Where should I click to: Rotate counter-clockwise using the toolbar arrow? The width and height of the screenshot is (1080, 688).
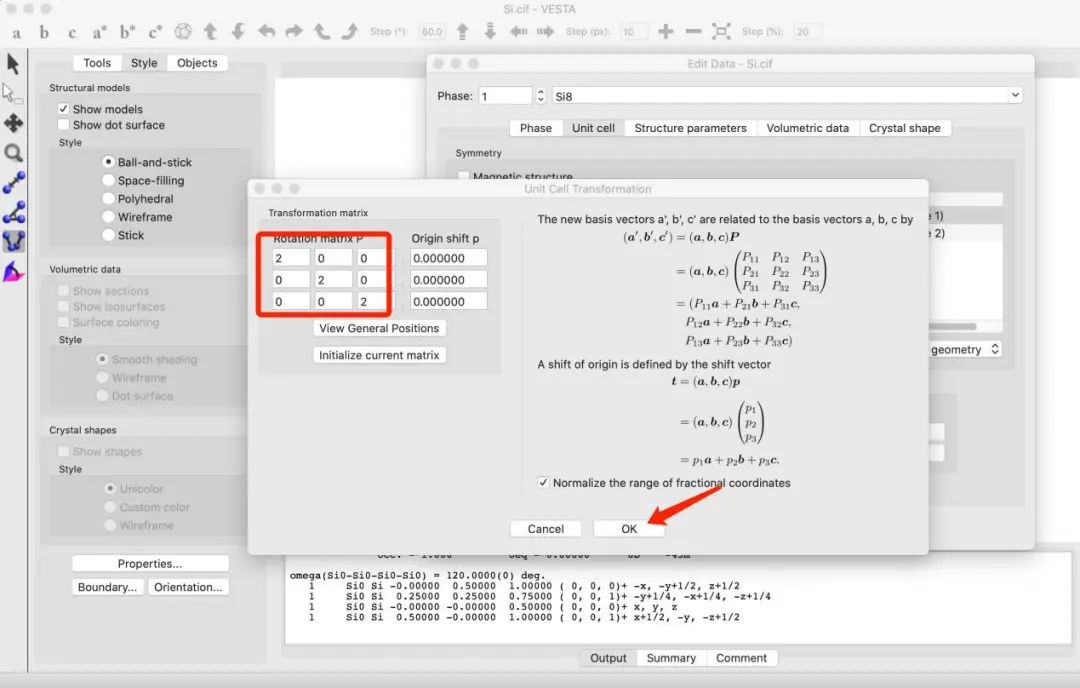coord(322,31)
